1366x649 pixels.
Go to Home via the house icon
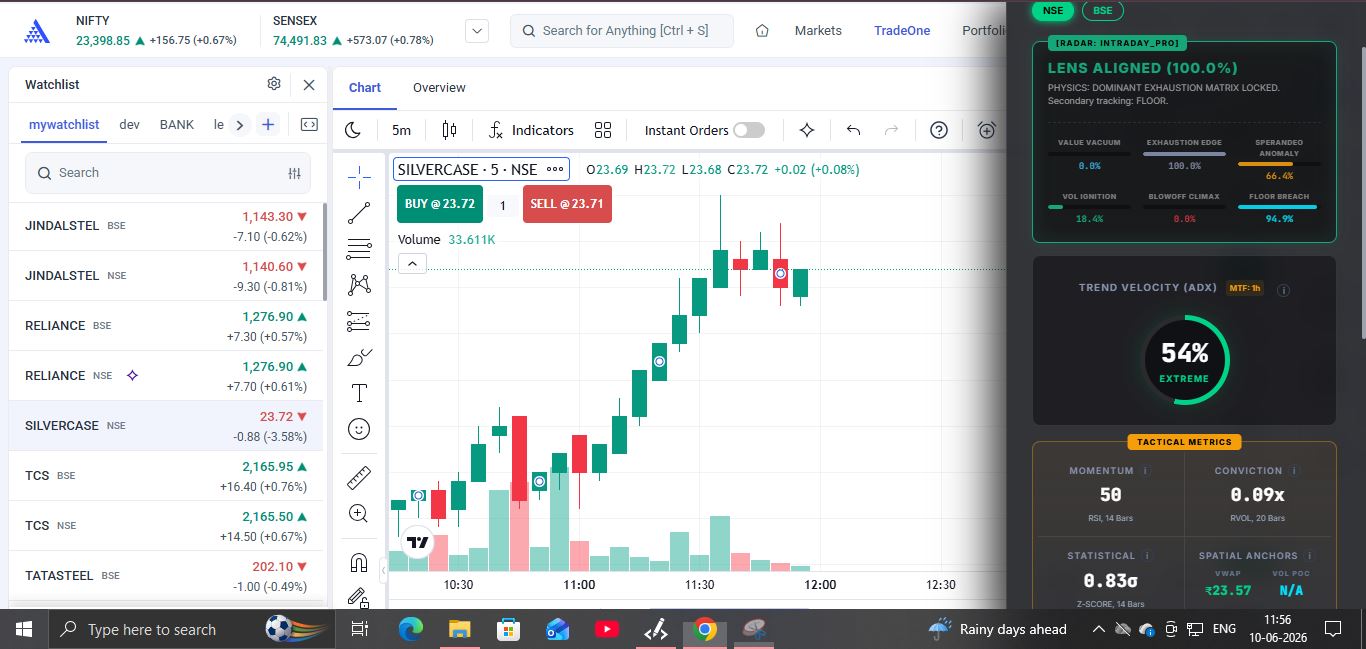(x=762, y=31)
